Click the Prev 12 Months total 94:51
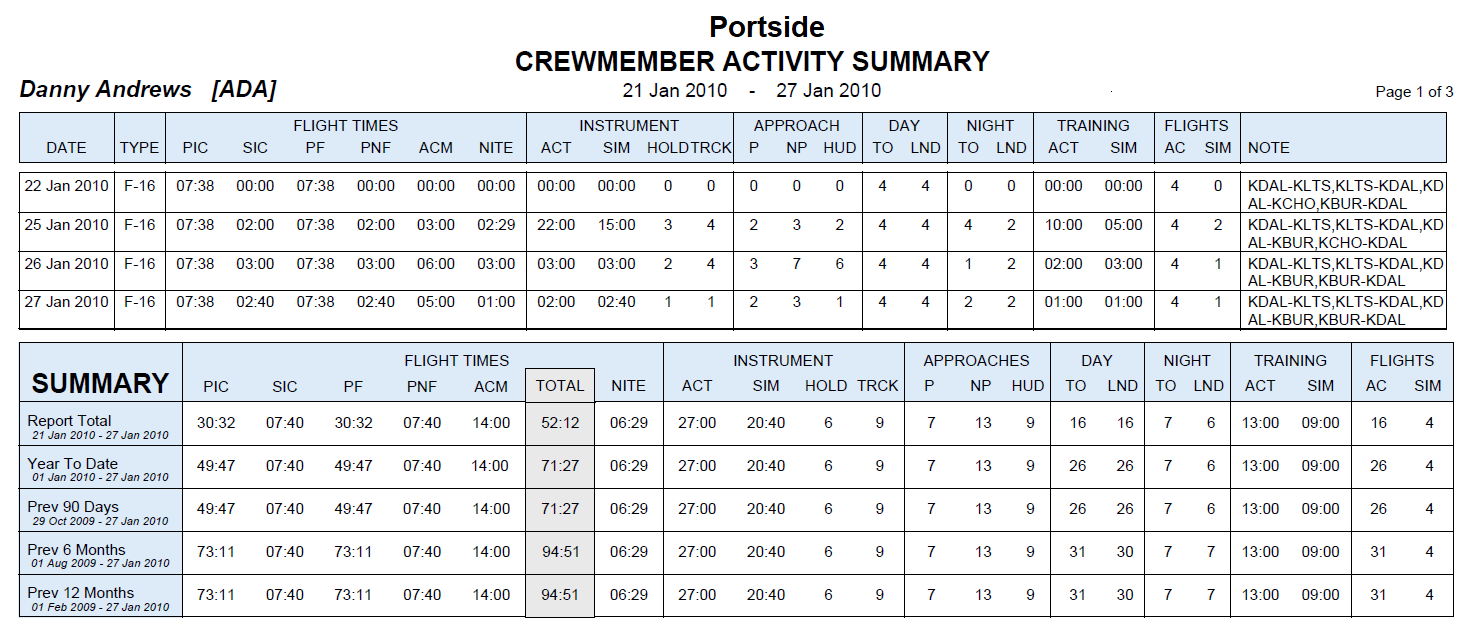 click(560, 595)
